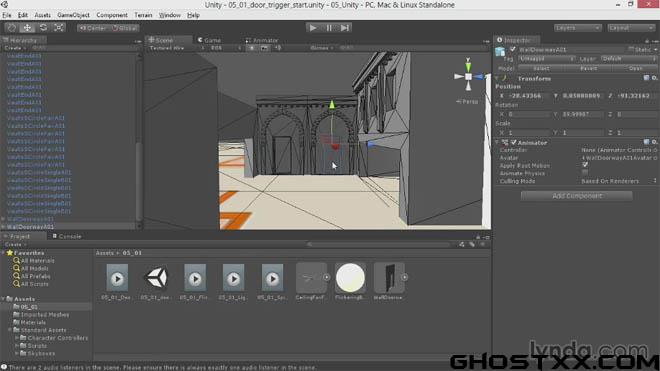Click the Pause button in the toolbar
The width and height of the screenshot is (660, 371).
[x=329, y=28]
